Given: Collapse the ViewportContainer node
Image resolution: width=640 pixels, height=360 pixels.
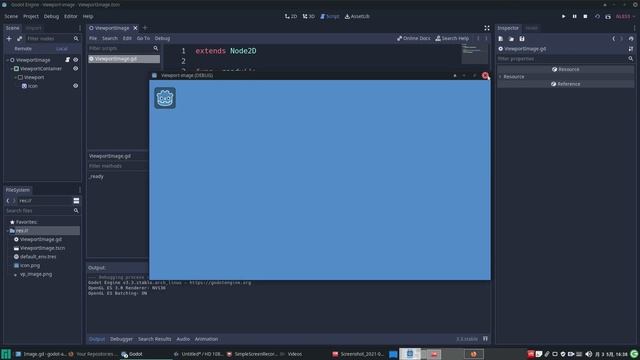Looking at the screenshot, I should pos(11,69).
